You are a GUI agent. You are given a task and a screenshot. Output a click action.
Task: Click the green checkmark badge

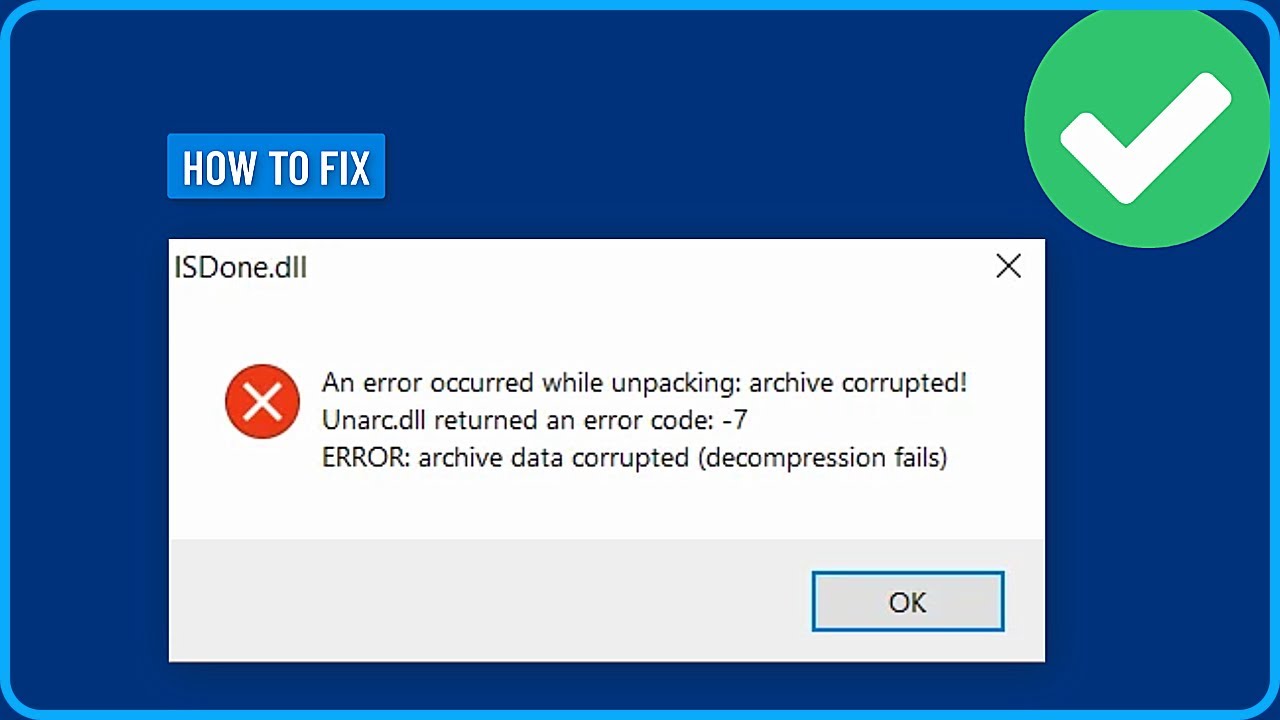point(1146,128)
